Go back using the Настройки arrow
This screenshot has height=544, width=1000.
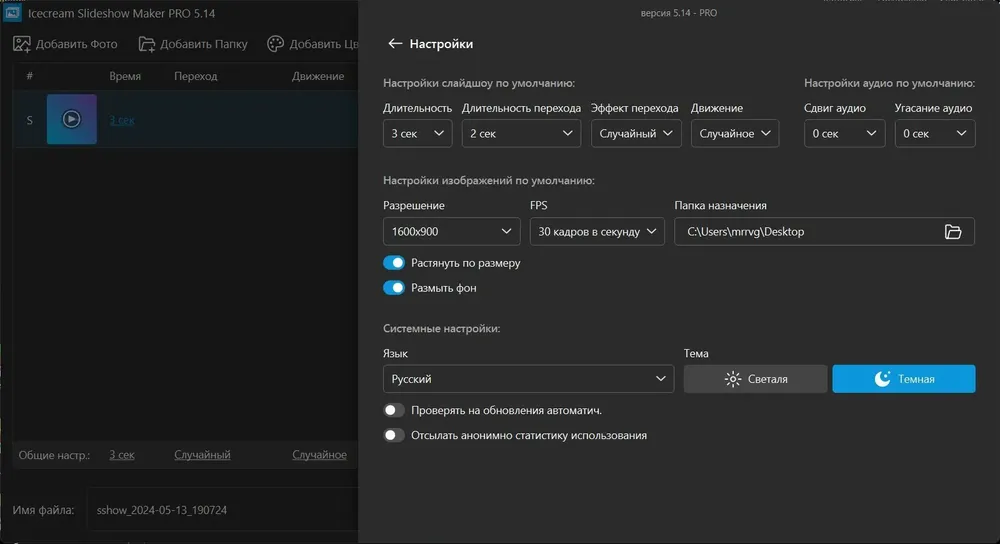[x=395, y=43]
